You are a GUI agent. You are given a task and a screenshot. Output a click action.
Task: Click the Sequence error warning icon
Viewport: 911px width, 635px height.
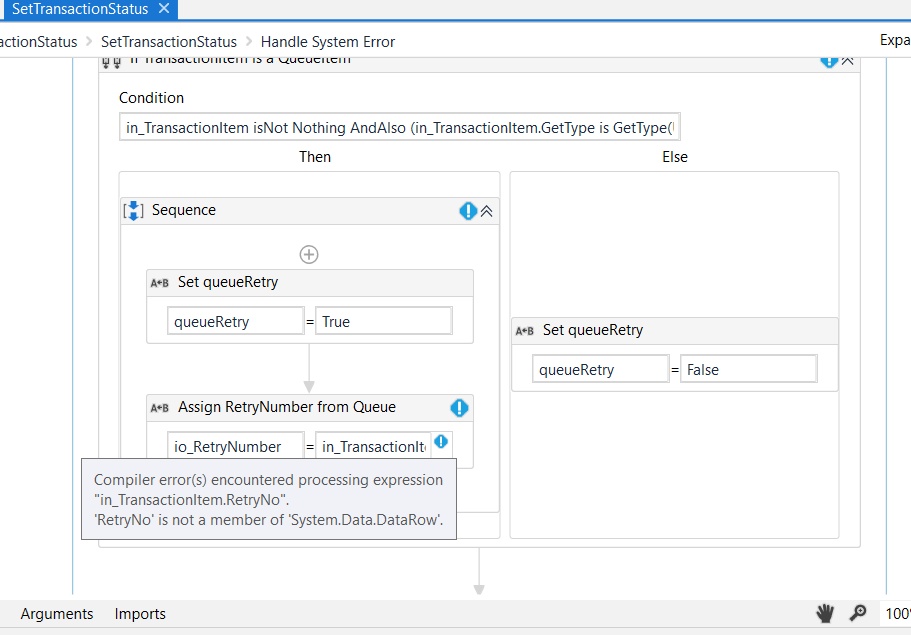point(468,211)
